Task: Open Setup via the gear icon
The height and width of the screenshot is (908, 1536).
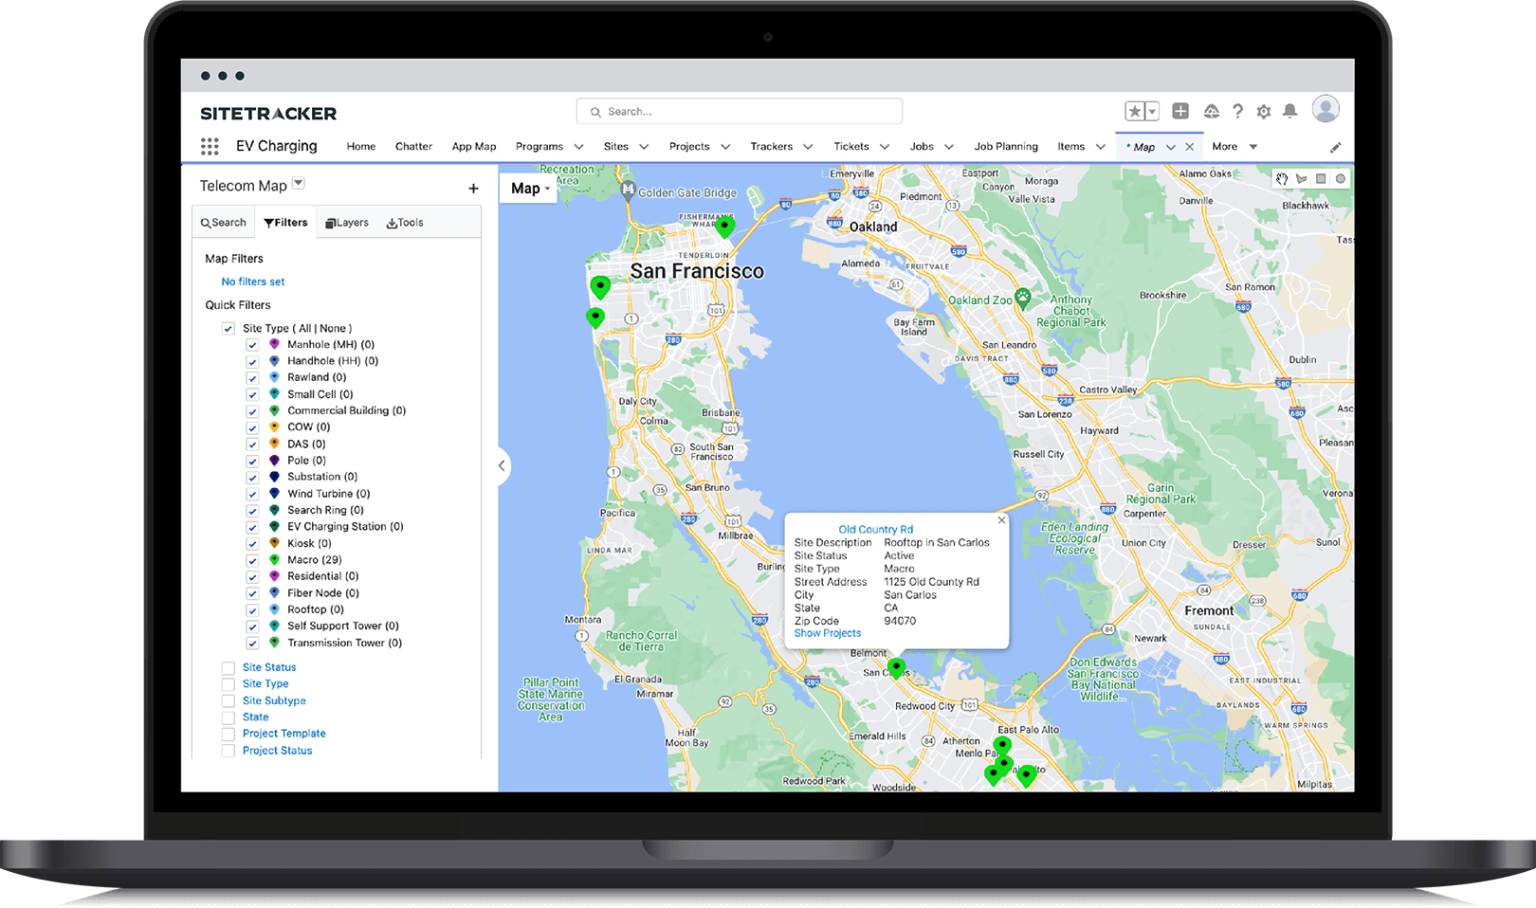Action: tap(1263, 111)
